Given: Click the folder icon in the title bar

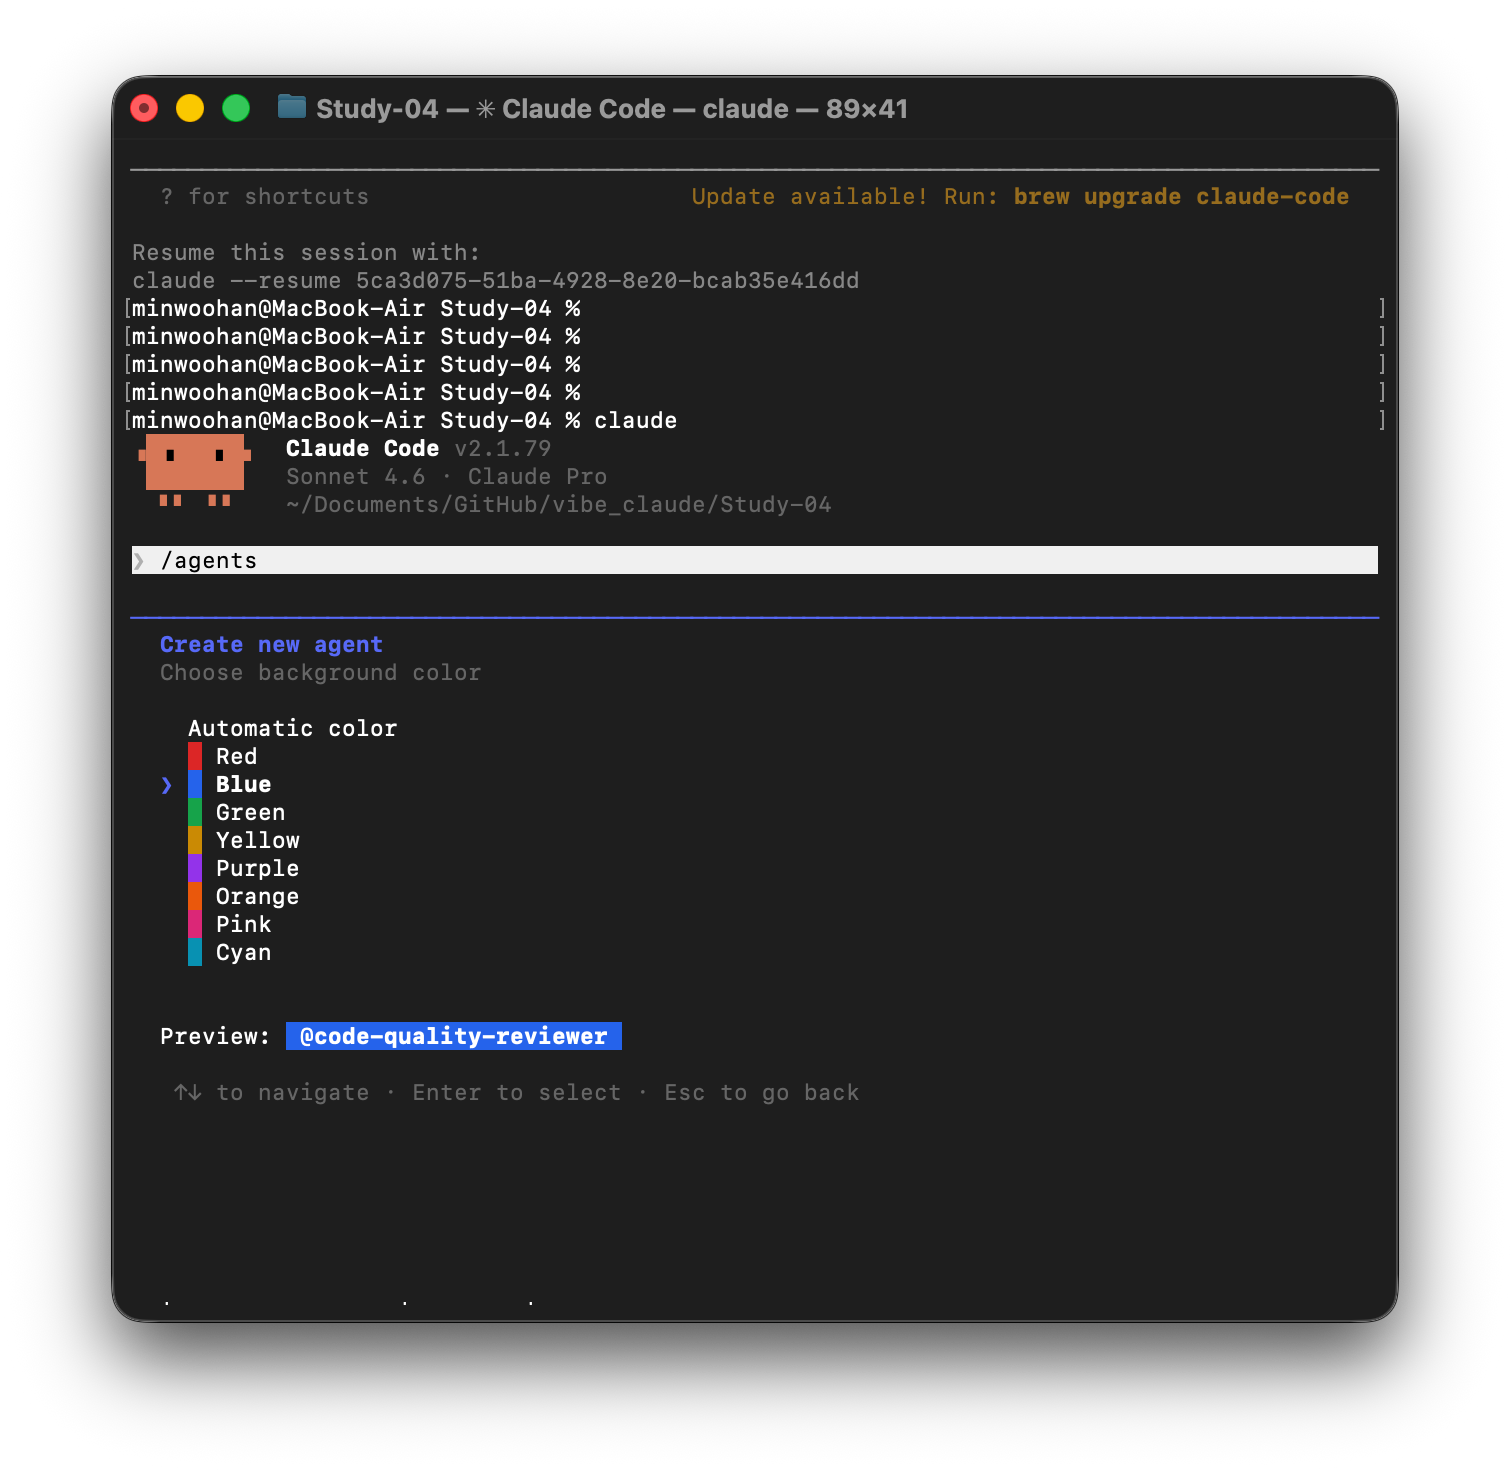Looking at the screenshot, I should (x=291, y=107).
